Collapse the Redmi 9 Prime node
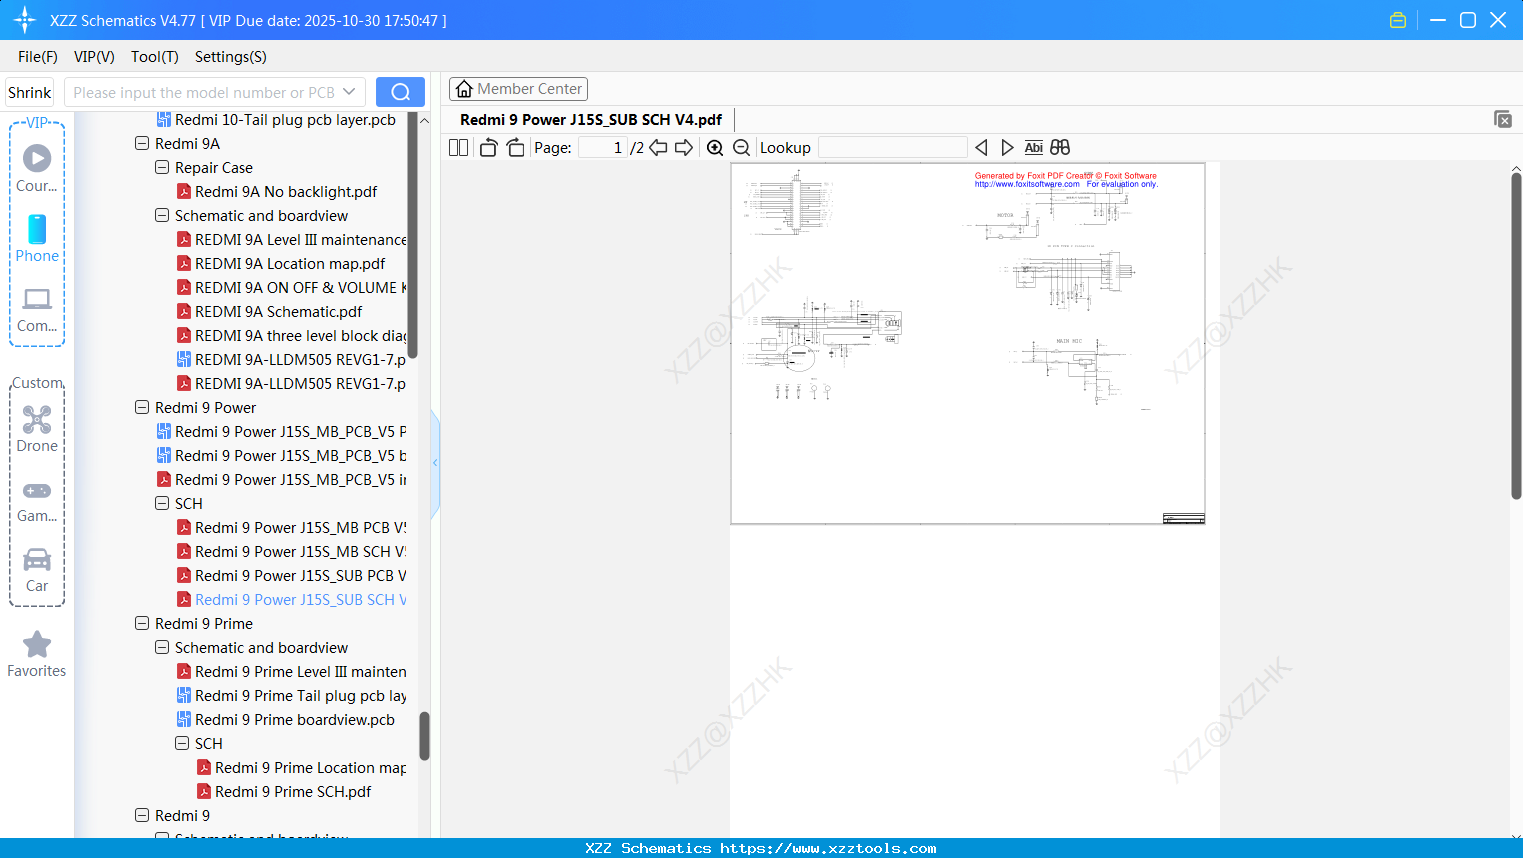1523x858 pixels. coord(142,623)
